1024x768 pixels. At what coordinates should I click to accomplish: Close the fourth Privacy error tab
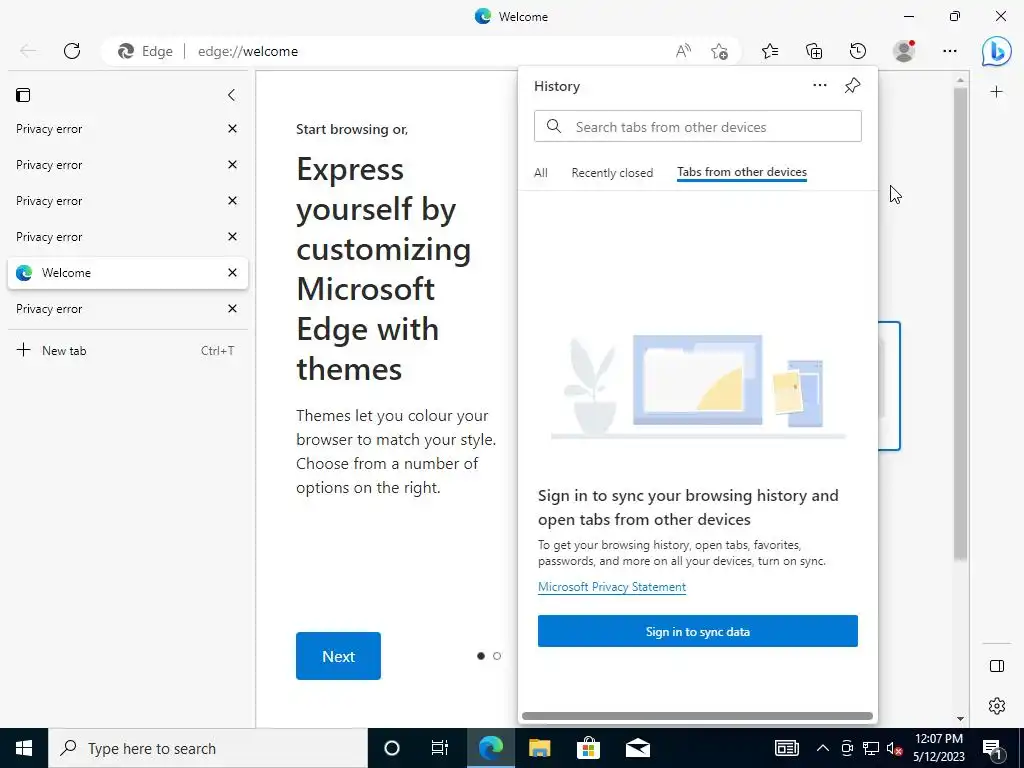click(232, 236)
